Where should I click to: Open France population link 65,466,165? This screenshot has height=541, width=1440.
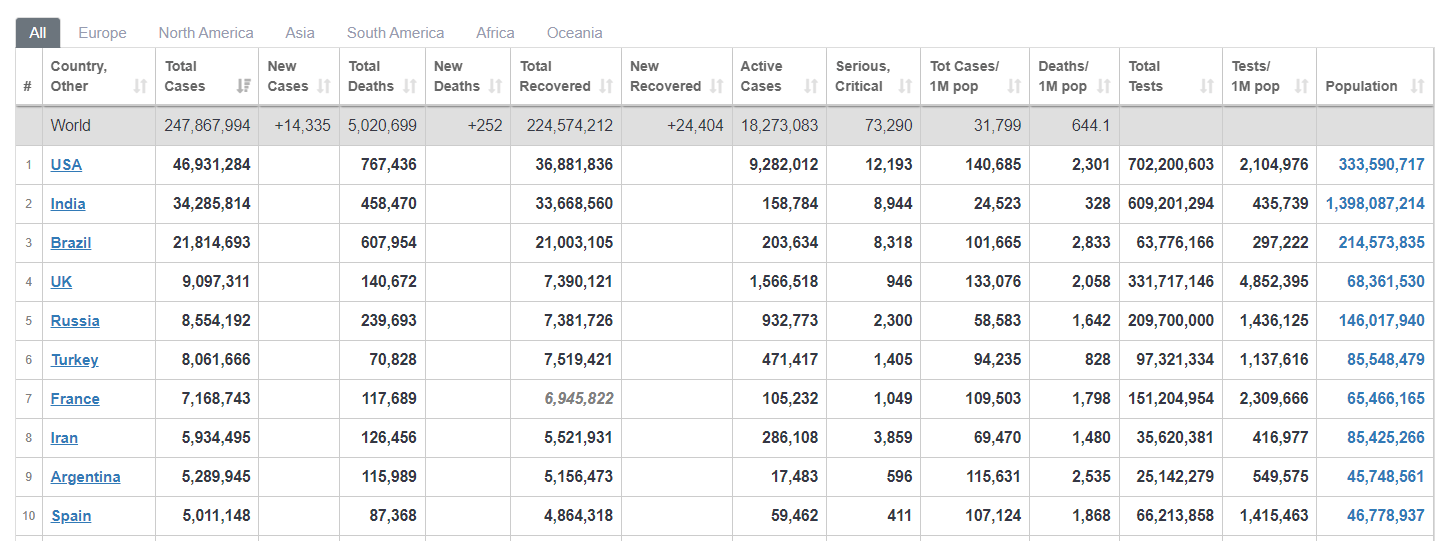click(1386, 399)
